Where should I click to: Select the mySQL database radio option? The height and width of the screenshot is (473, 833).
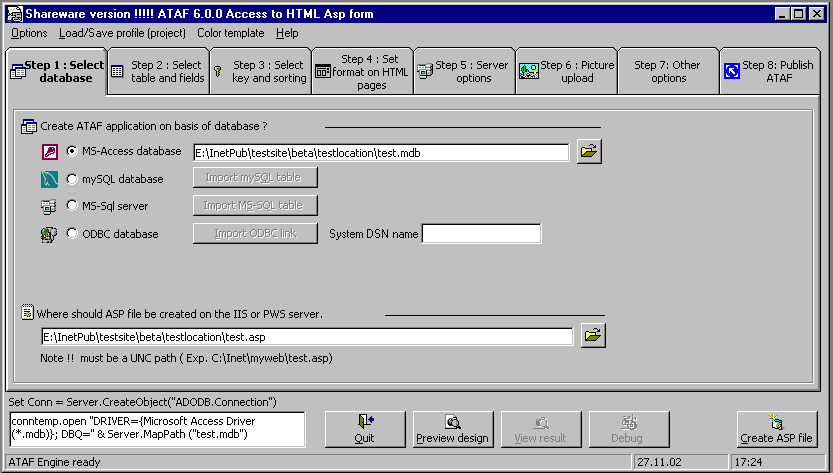73,180
